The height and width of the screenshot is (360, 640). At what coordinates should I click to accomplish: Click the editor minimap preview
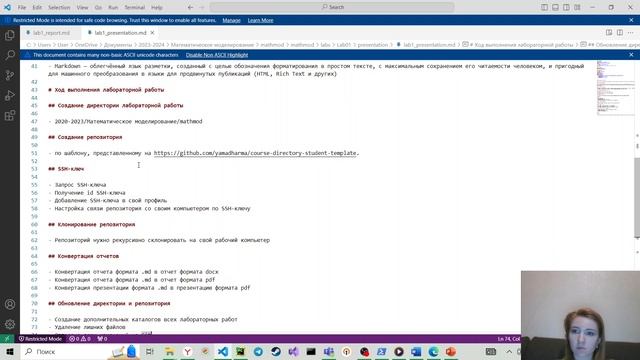[x=616, y=87]
